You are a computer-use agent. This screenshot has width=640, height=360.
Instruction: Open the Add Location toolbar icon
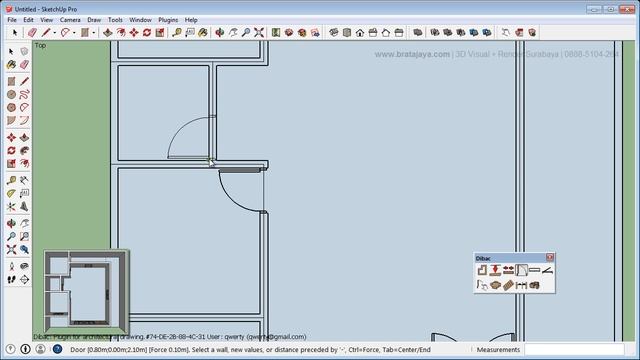pyautogui.click(x=276, y=32)
